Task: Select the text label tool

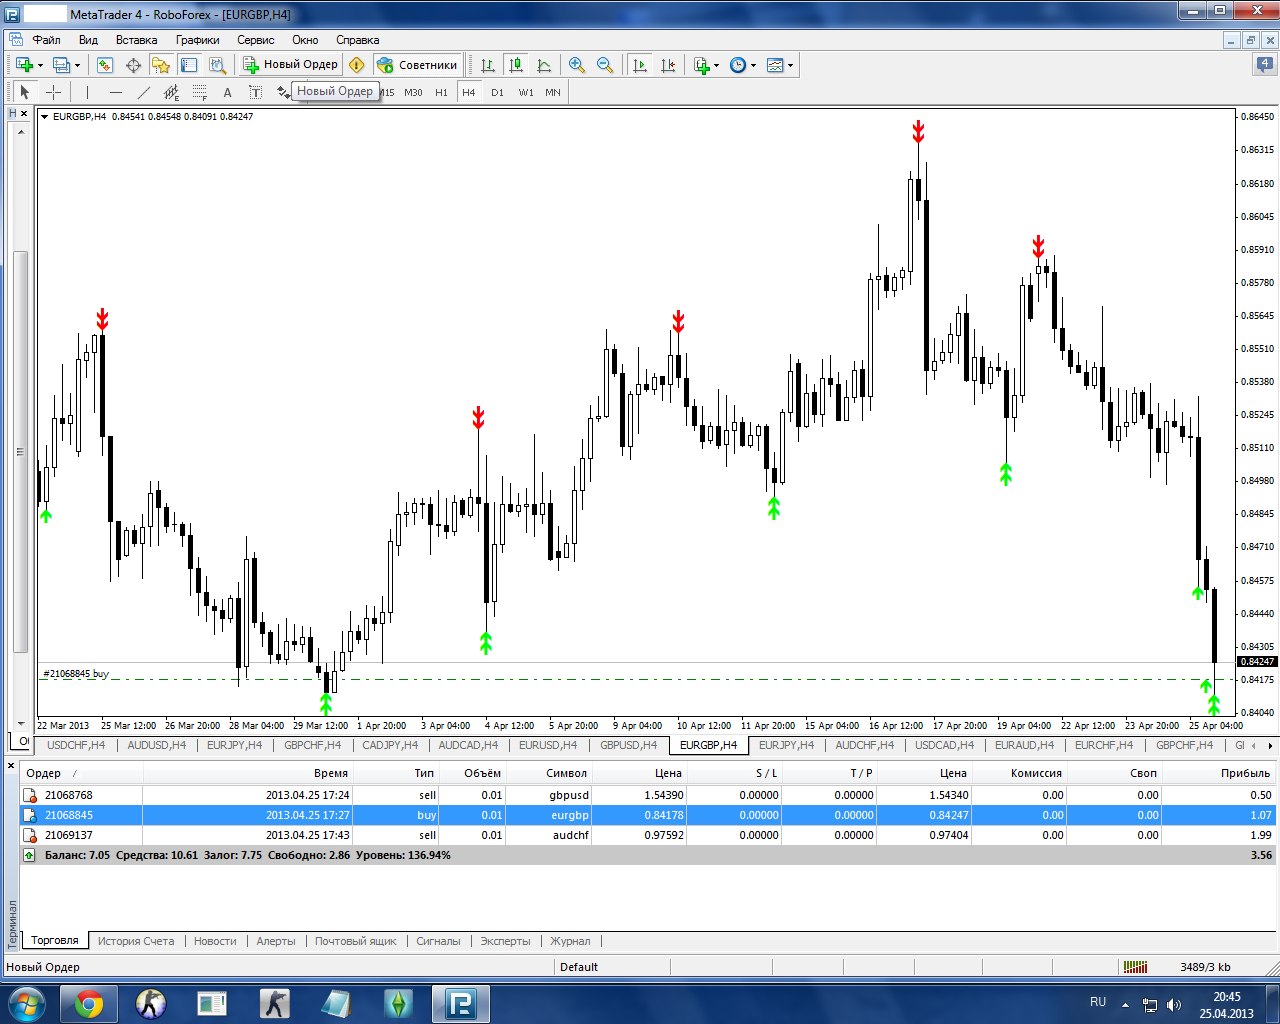Action: (255, 92)
